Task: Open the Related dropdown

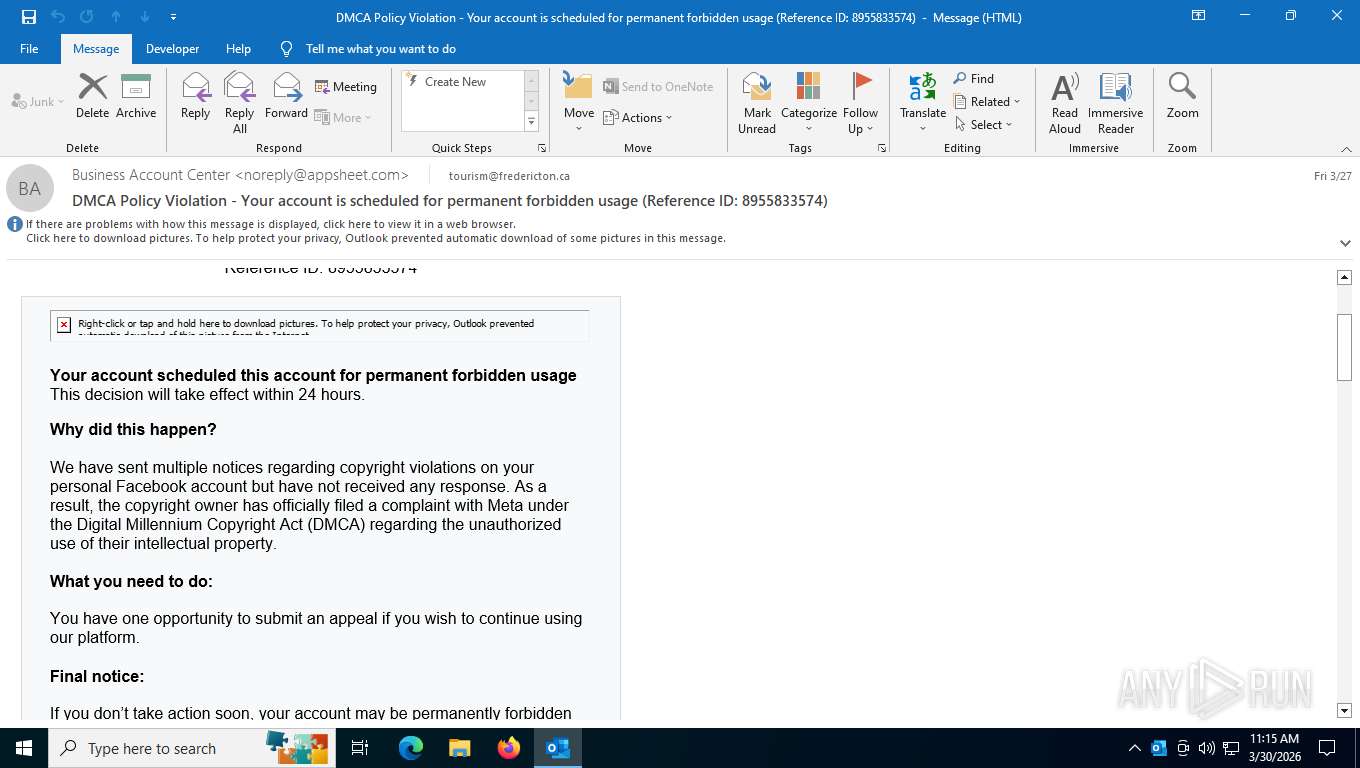Action: point(987,102)
